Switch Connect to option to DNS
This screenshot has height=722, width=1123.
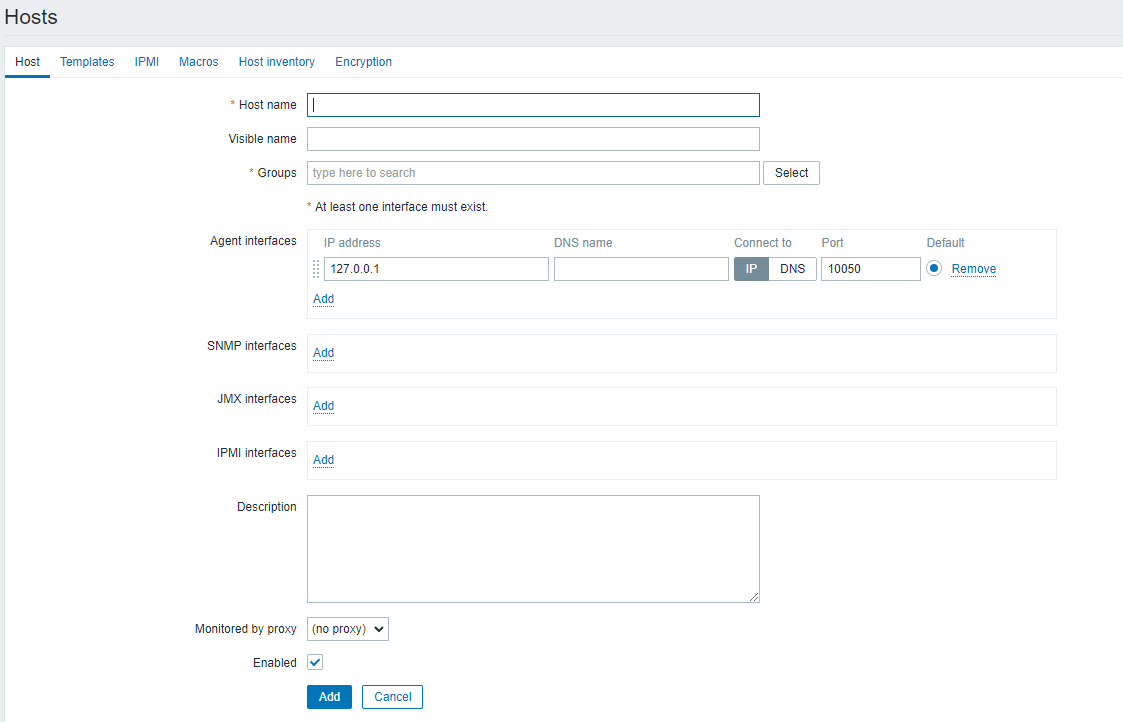(792, 269)
